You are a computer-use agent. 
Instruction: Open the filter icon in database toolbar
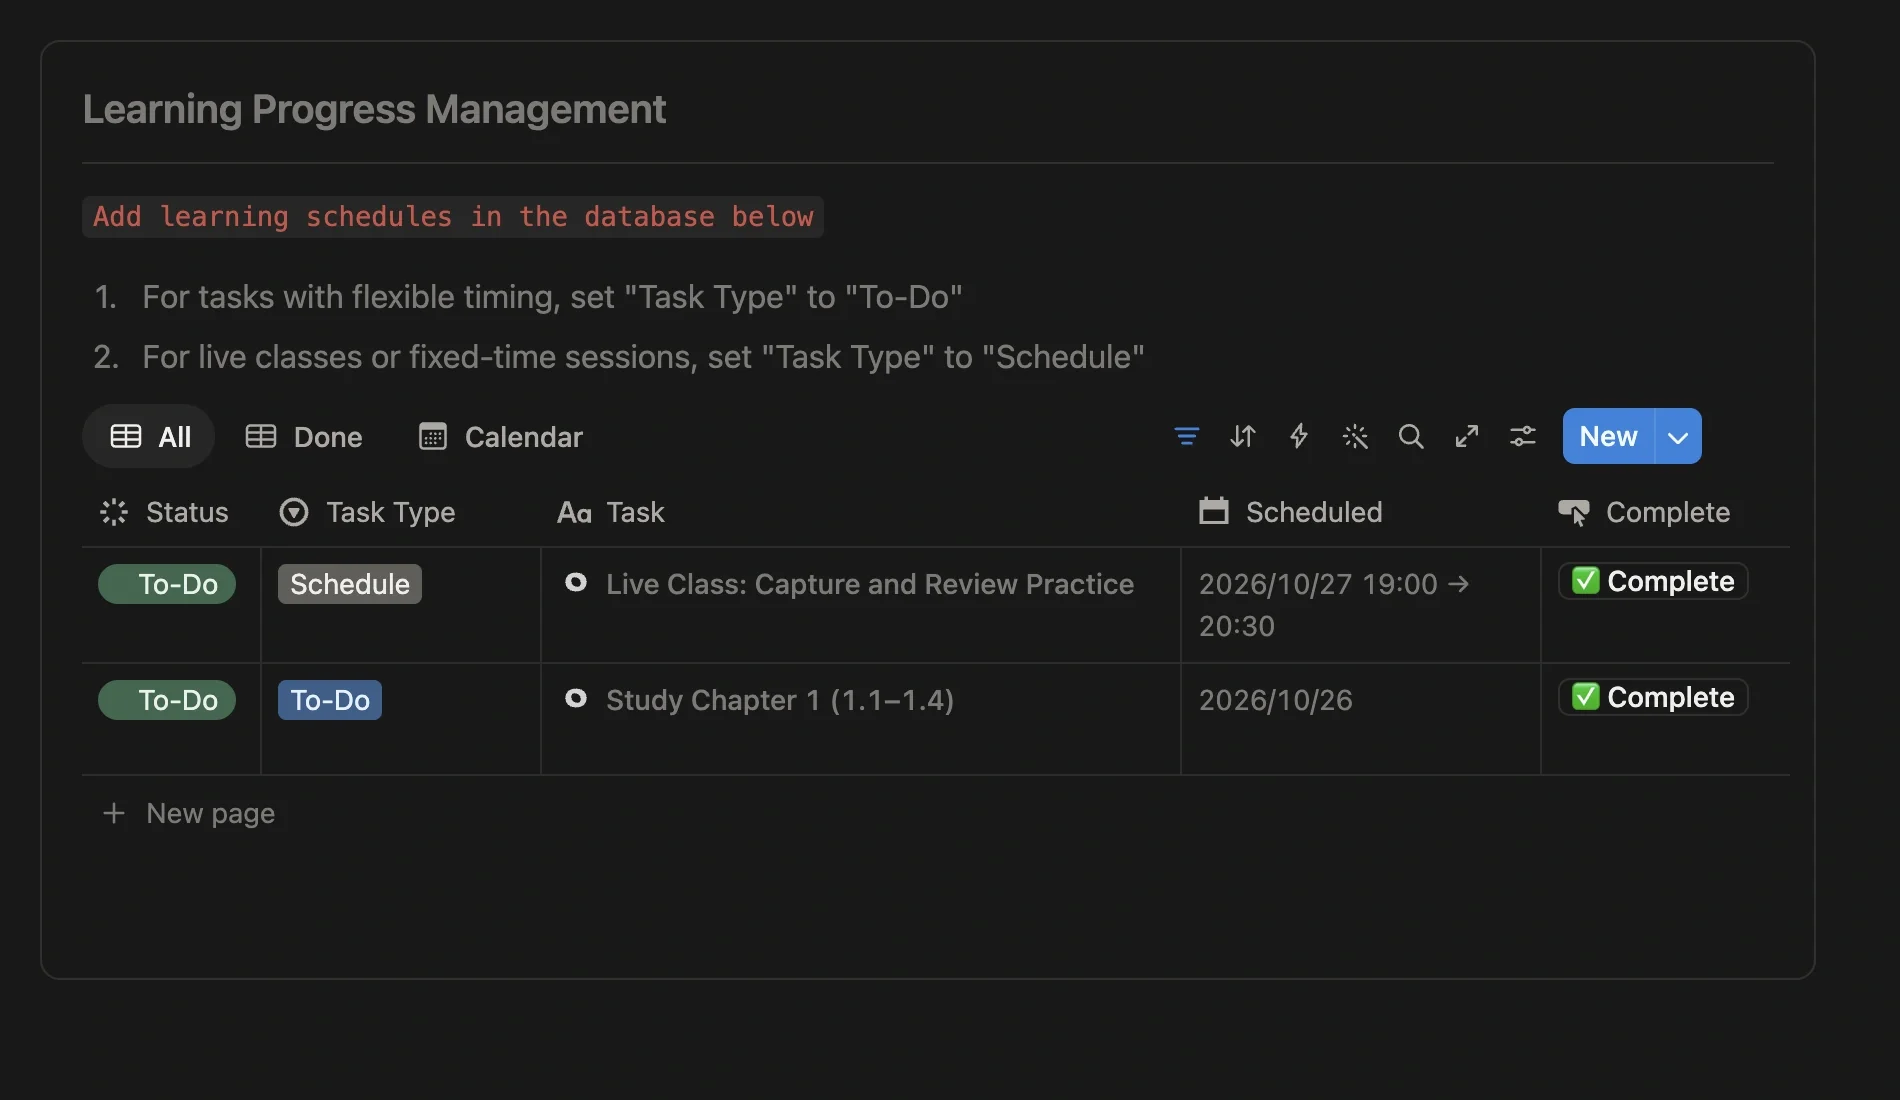pyautogui.click(x=1187, y=436)
